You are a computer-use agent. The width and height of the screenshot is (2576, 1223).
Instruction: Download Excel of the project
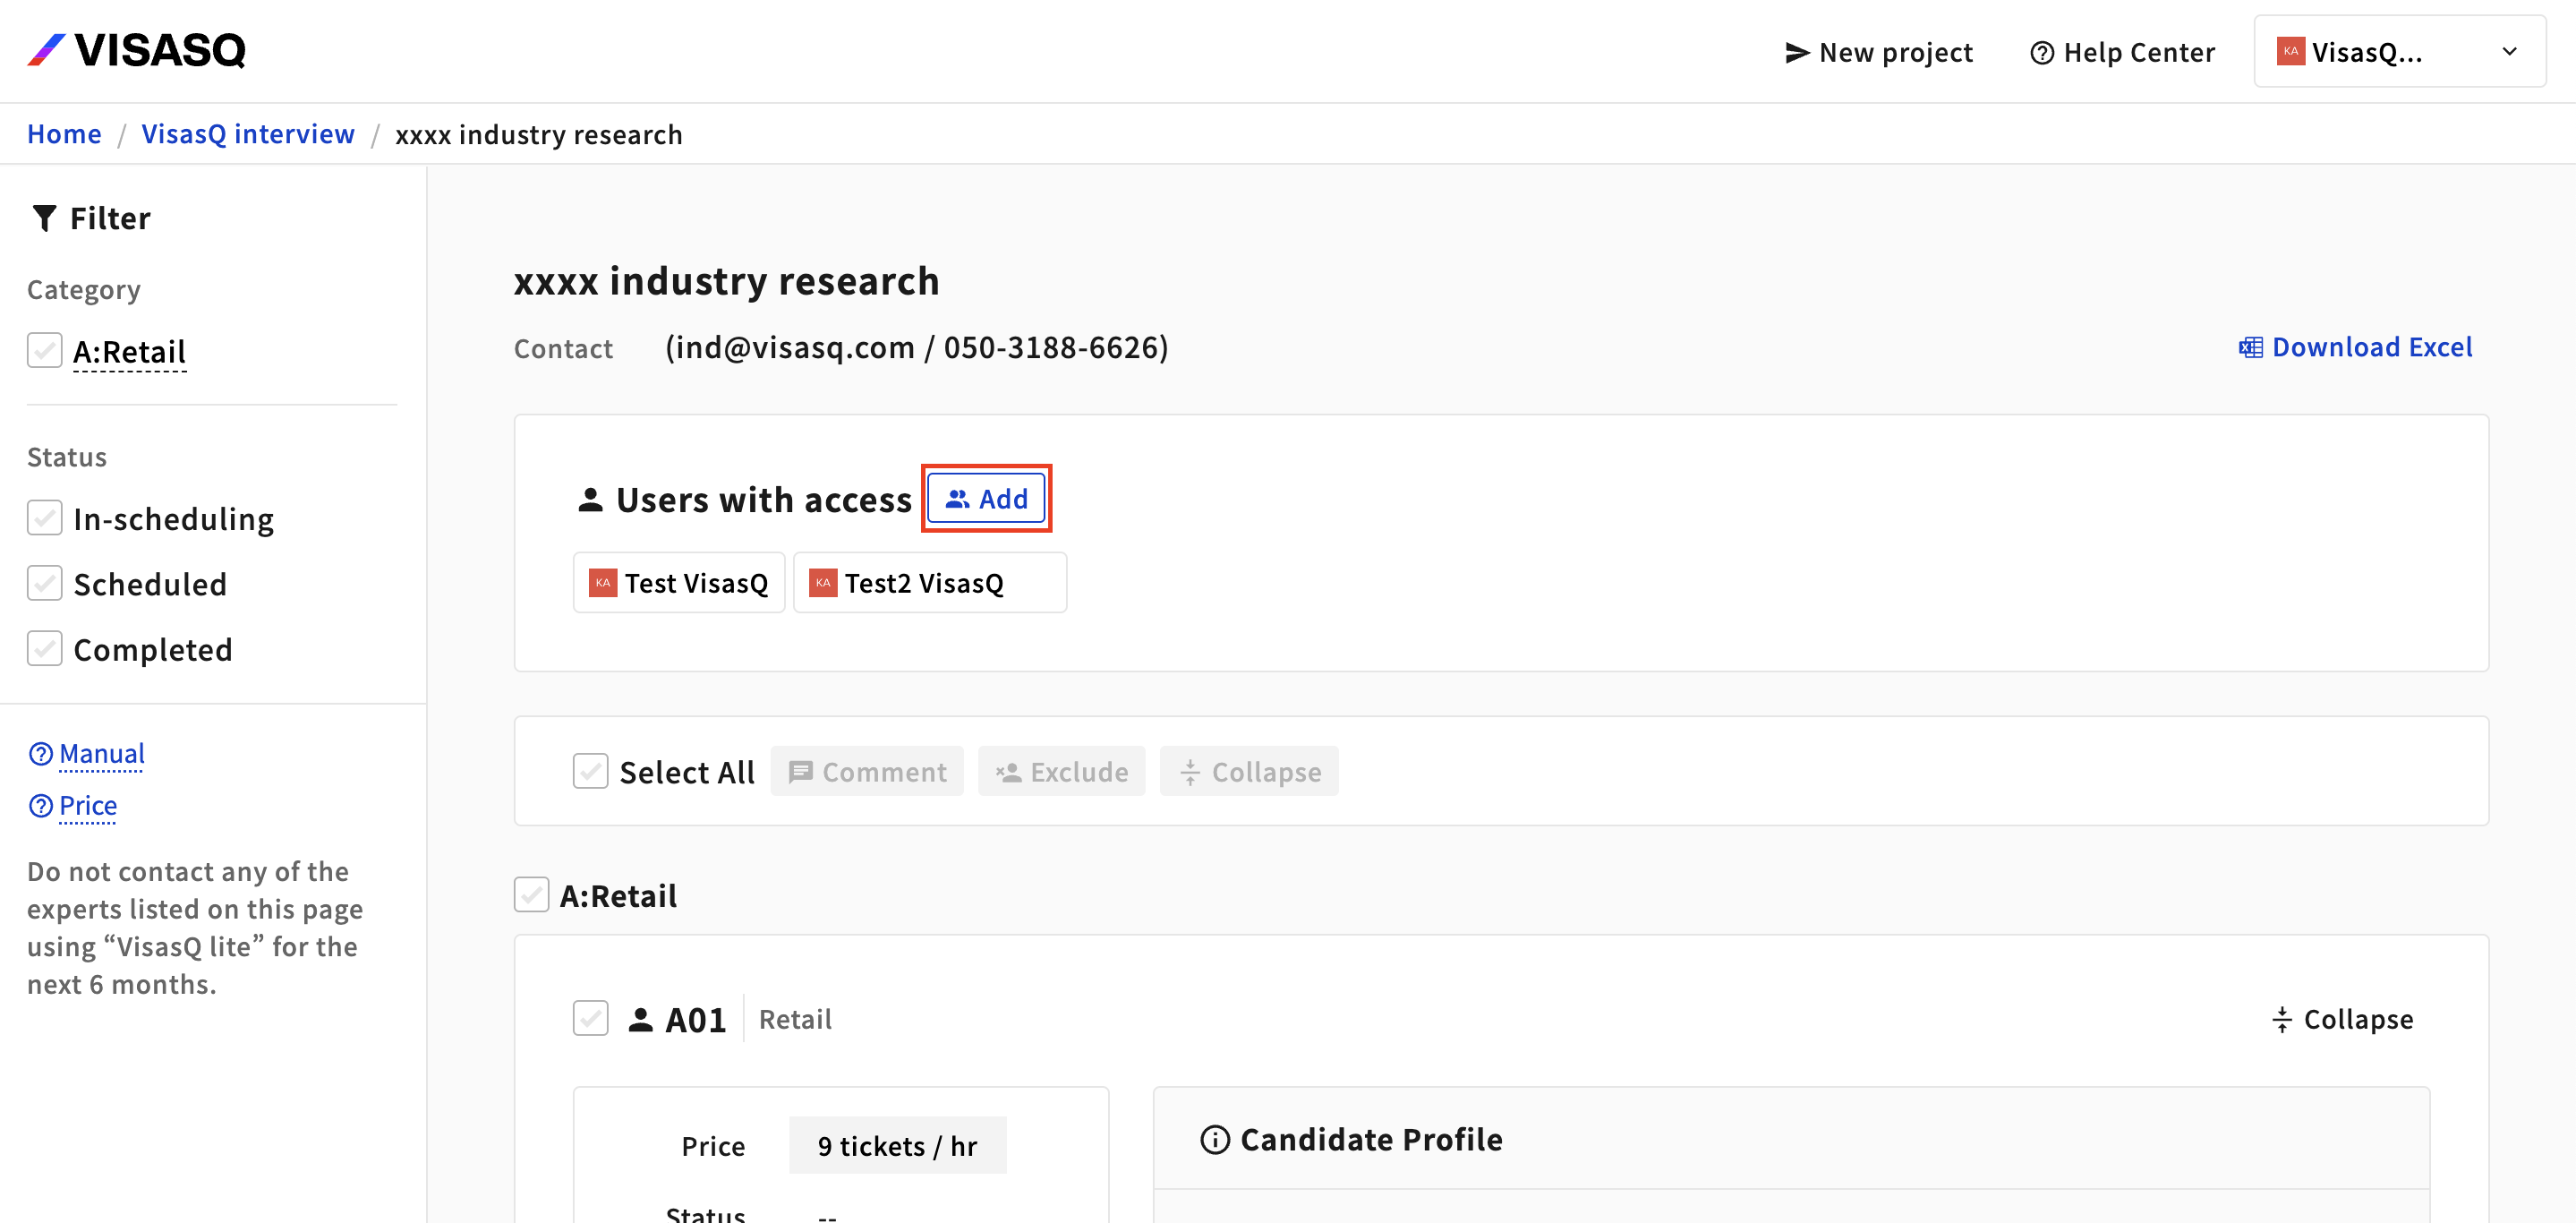click(2355, 347)
